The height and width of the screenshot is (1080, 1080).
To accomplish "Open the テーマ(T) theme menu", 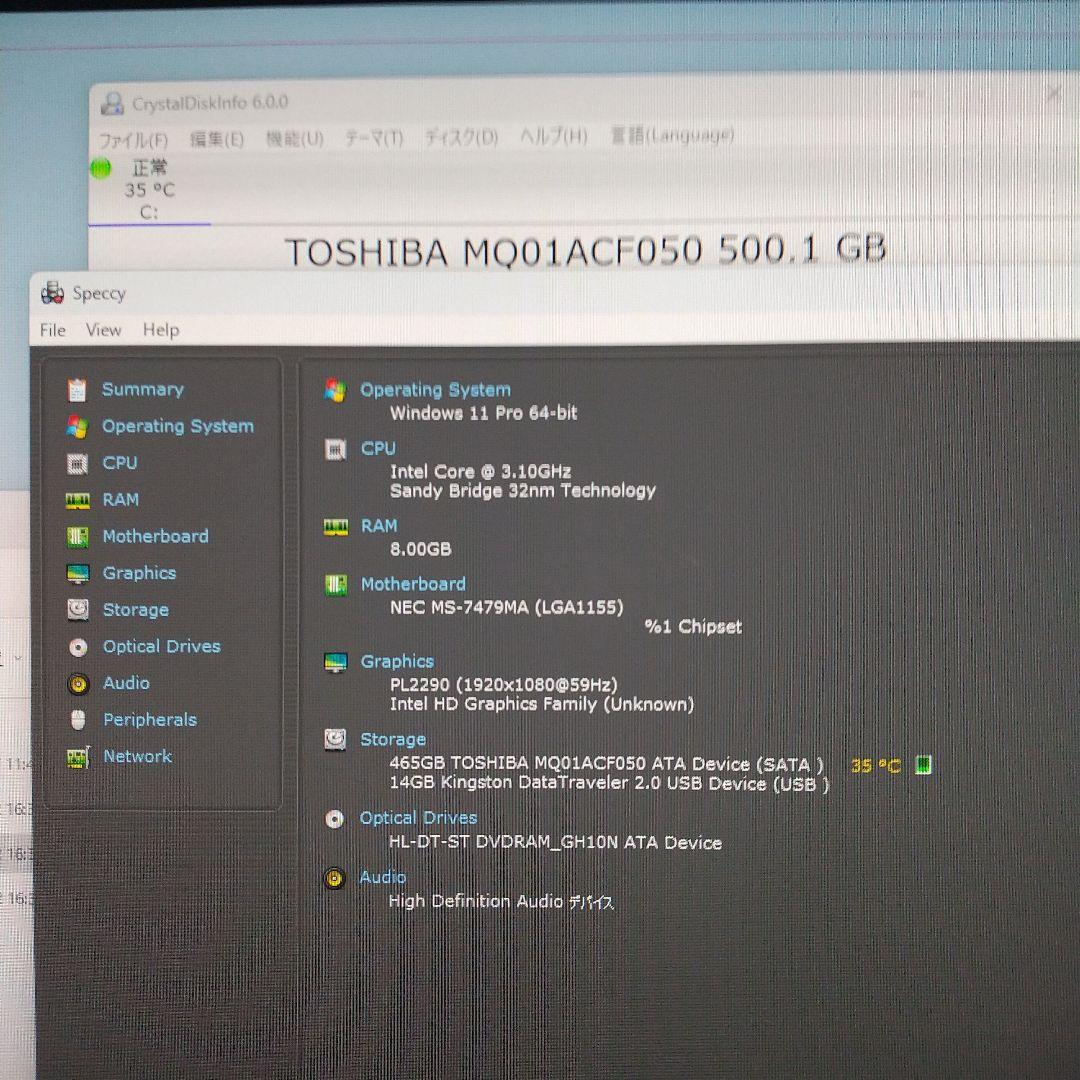I will pos(373,136).
